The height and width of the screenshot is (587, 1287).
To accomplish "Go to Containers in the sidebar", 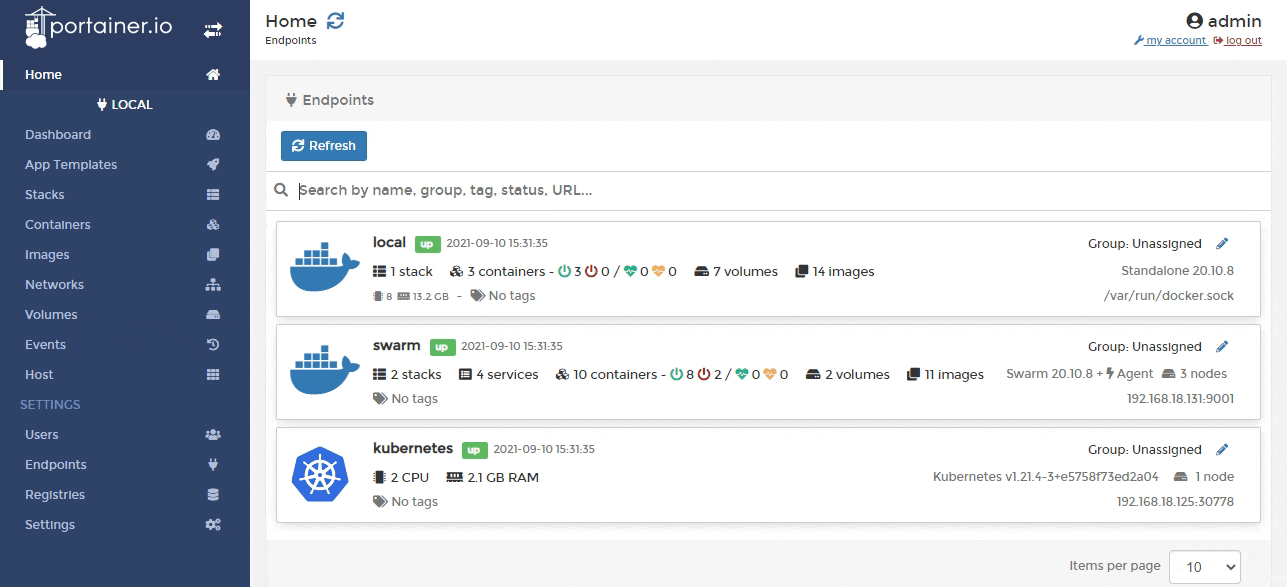I will pos(58,225).
